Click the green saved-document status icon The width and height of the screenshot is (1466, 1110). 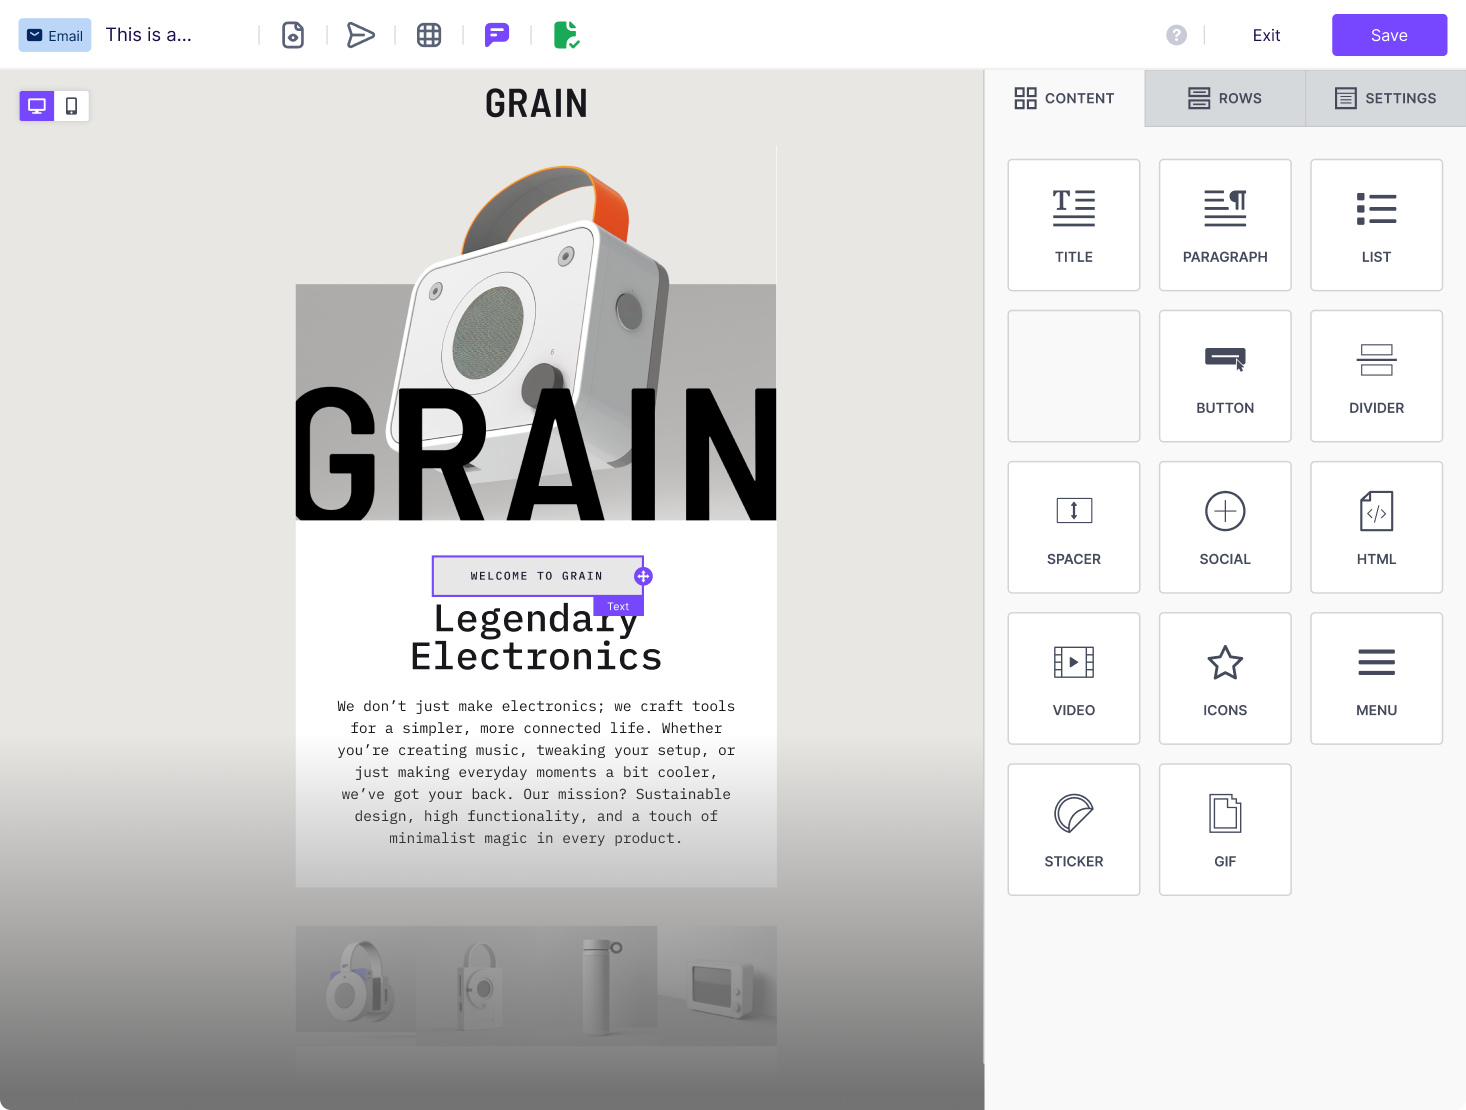[x=566, y=34]
